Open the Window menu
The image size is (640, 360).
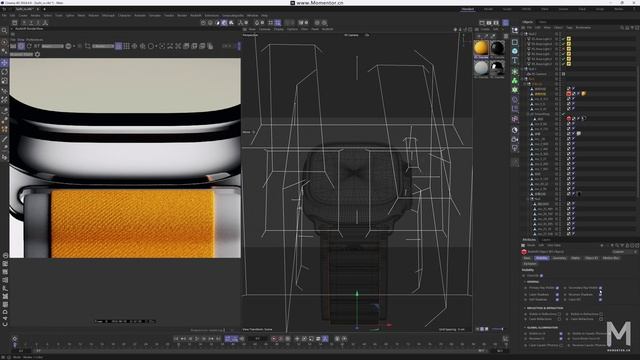[x=252, y=16]
